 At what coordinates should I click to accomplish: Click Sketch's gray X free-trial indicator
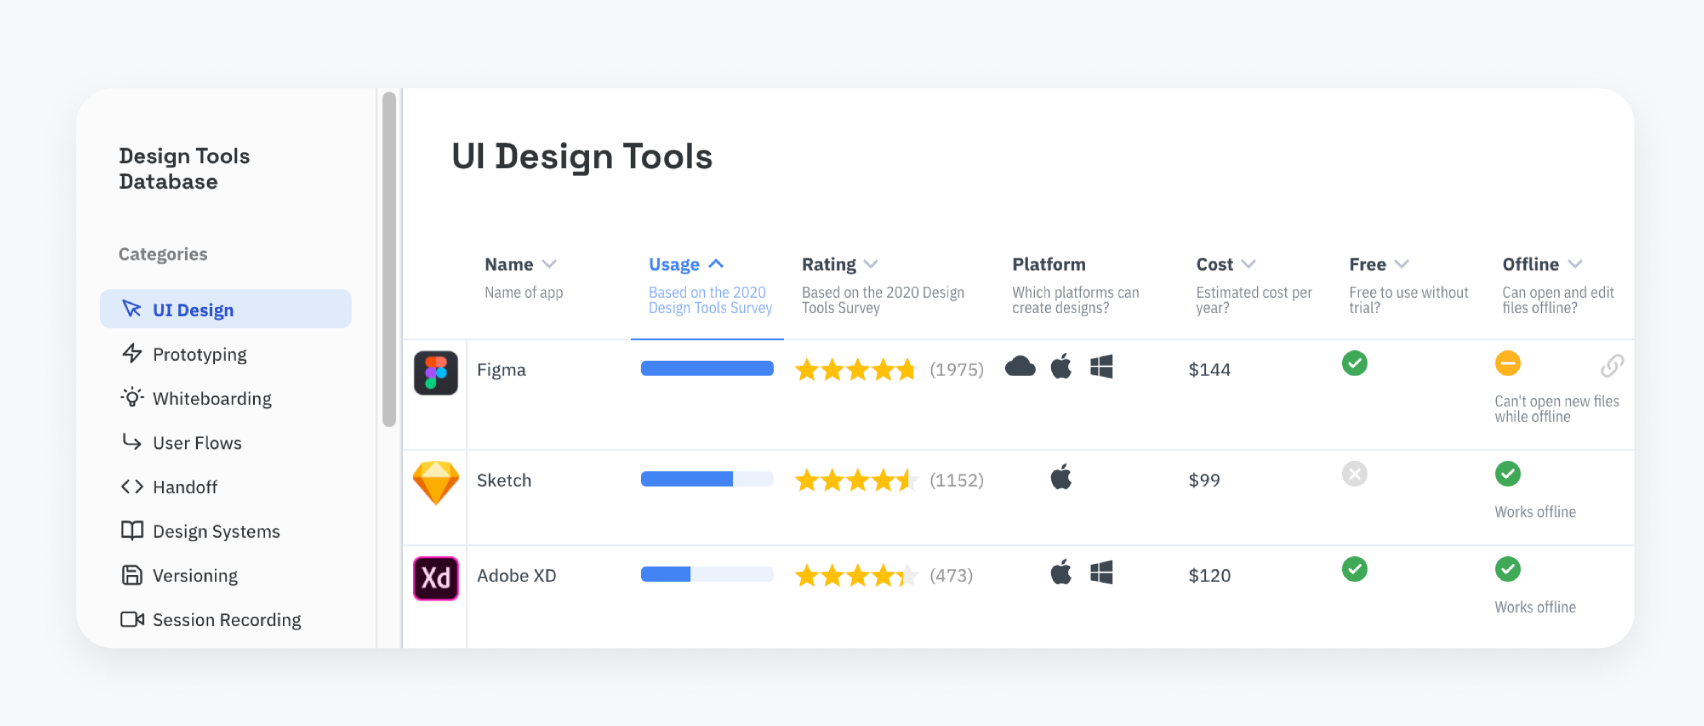coord(1355,474)
